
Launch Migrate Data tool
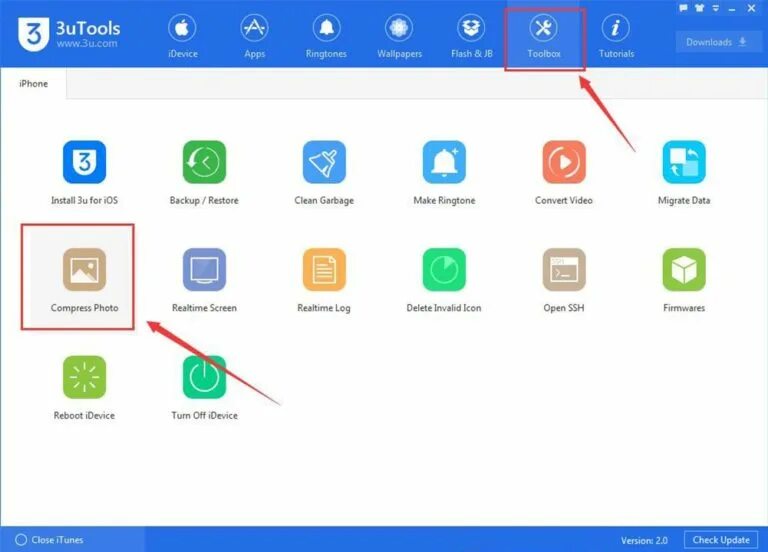click(684, 172)
